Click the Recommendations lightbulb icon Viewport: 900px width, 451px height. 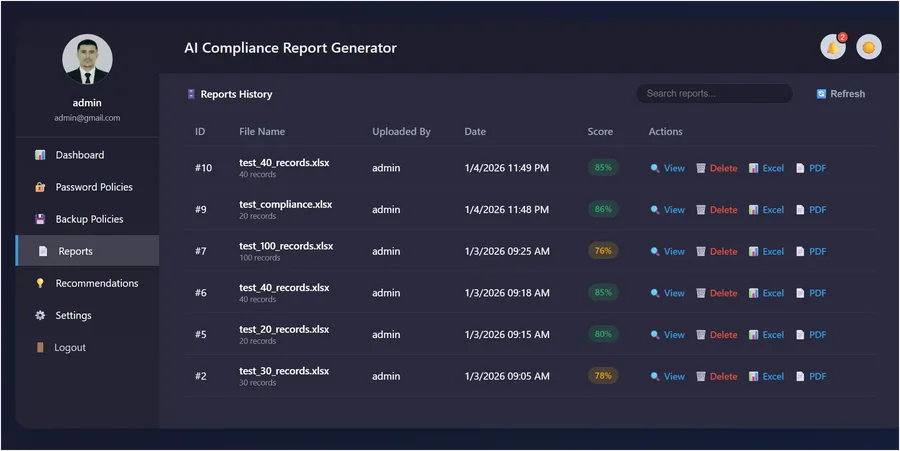pos(40,283)
